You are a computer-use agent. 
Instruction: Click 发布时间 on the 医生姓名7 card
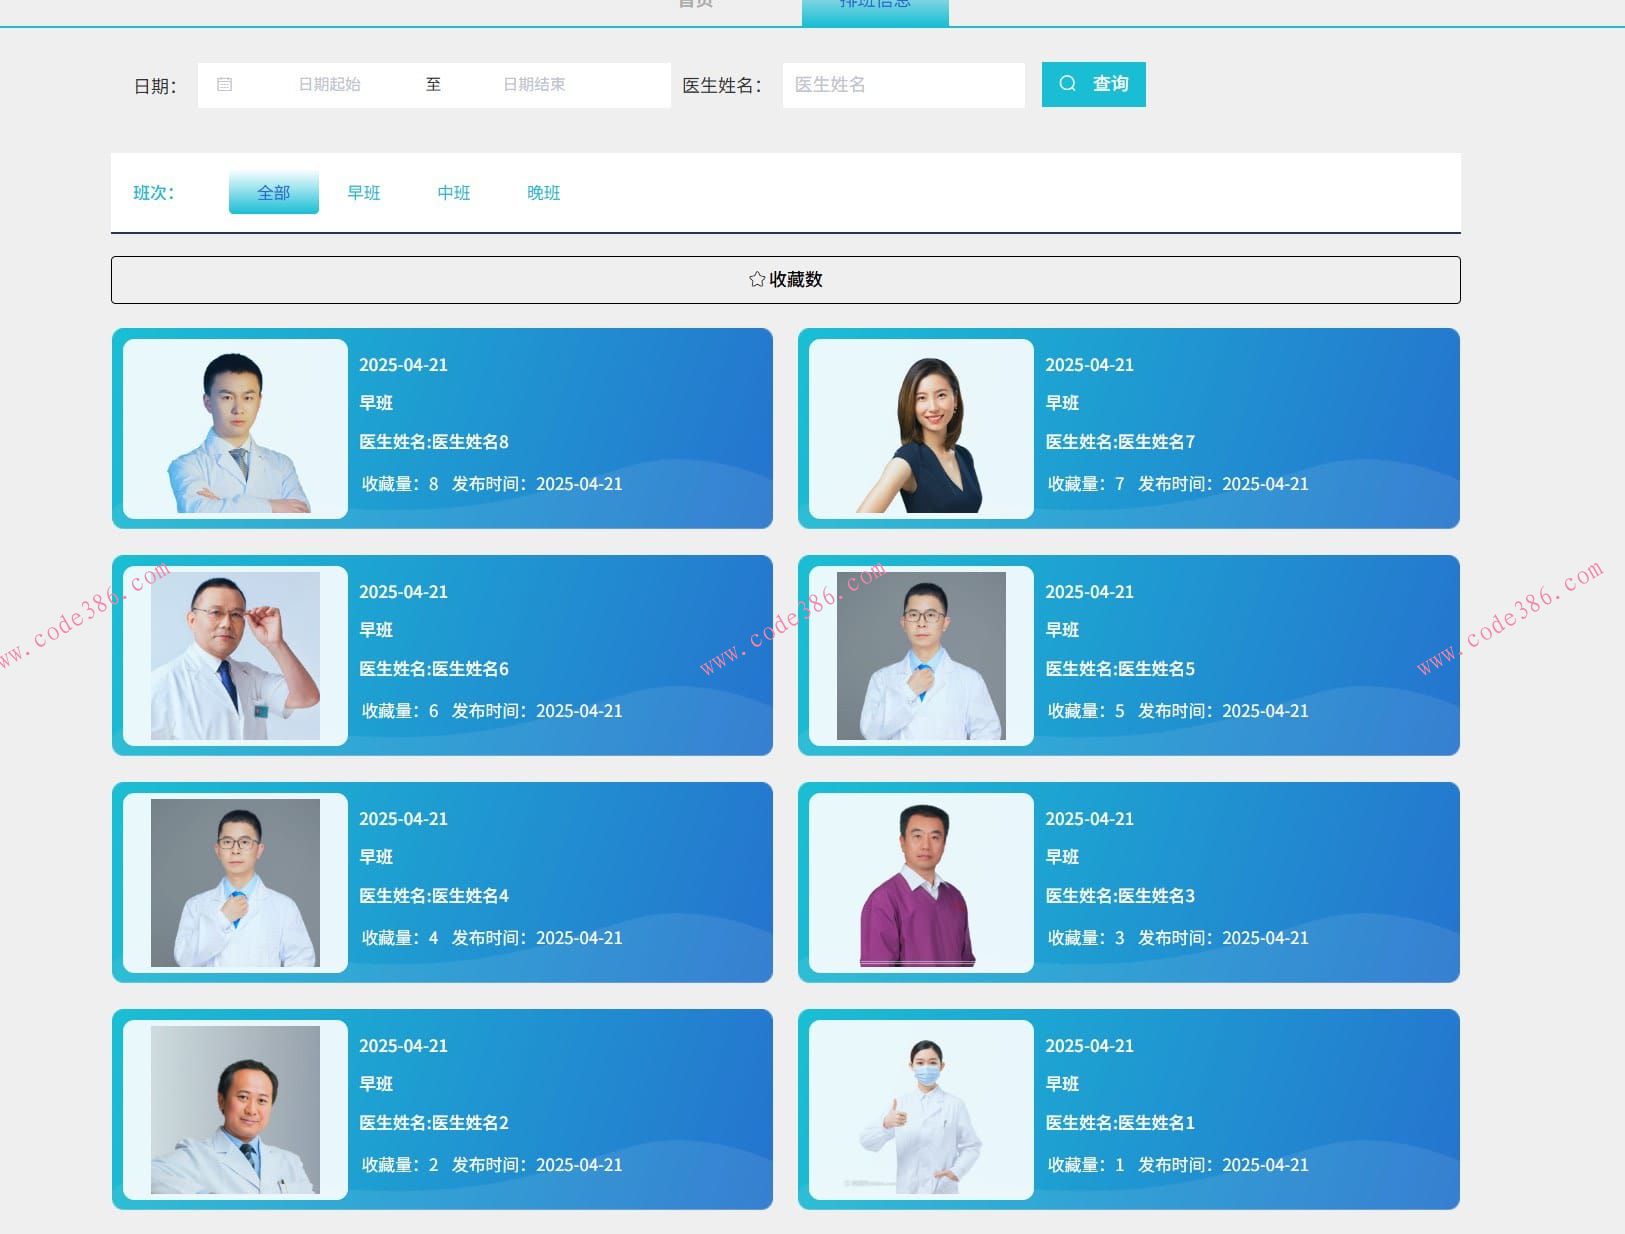click(1223, 484)
